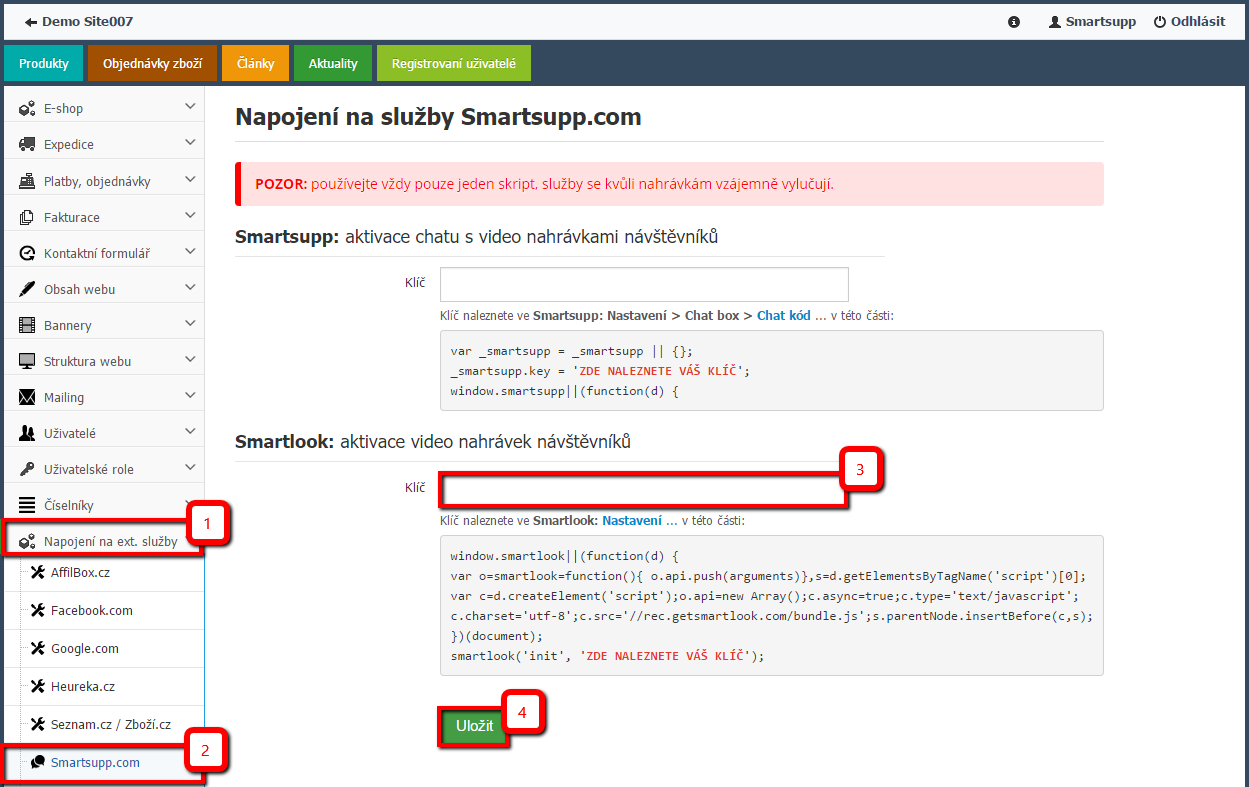Click the Smartsupp code snippet box

tap(772, 370)
